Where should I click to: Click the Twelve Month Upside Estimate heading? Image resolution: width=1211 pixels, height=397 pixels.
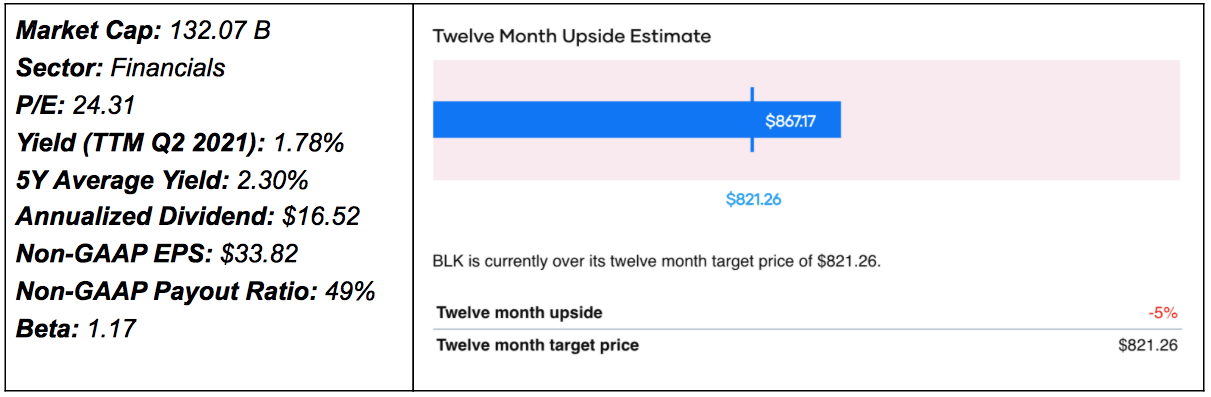(x=571, y=36)
